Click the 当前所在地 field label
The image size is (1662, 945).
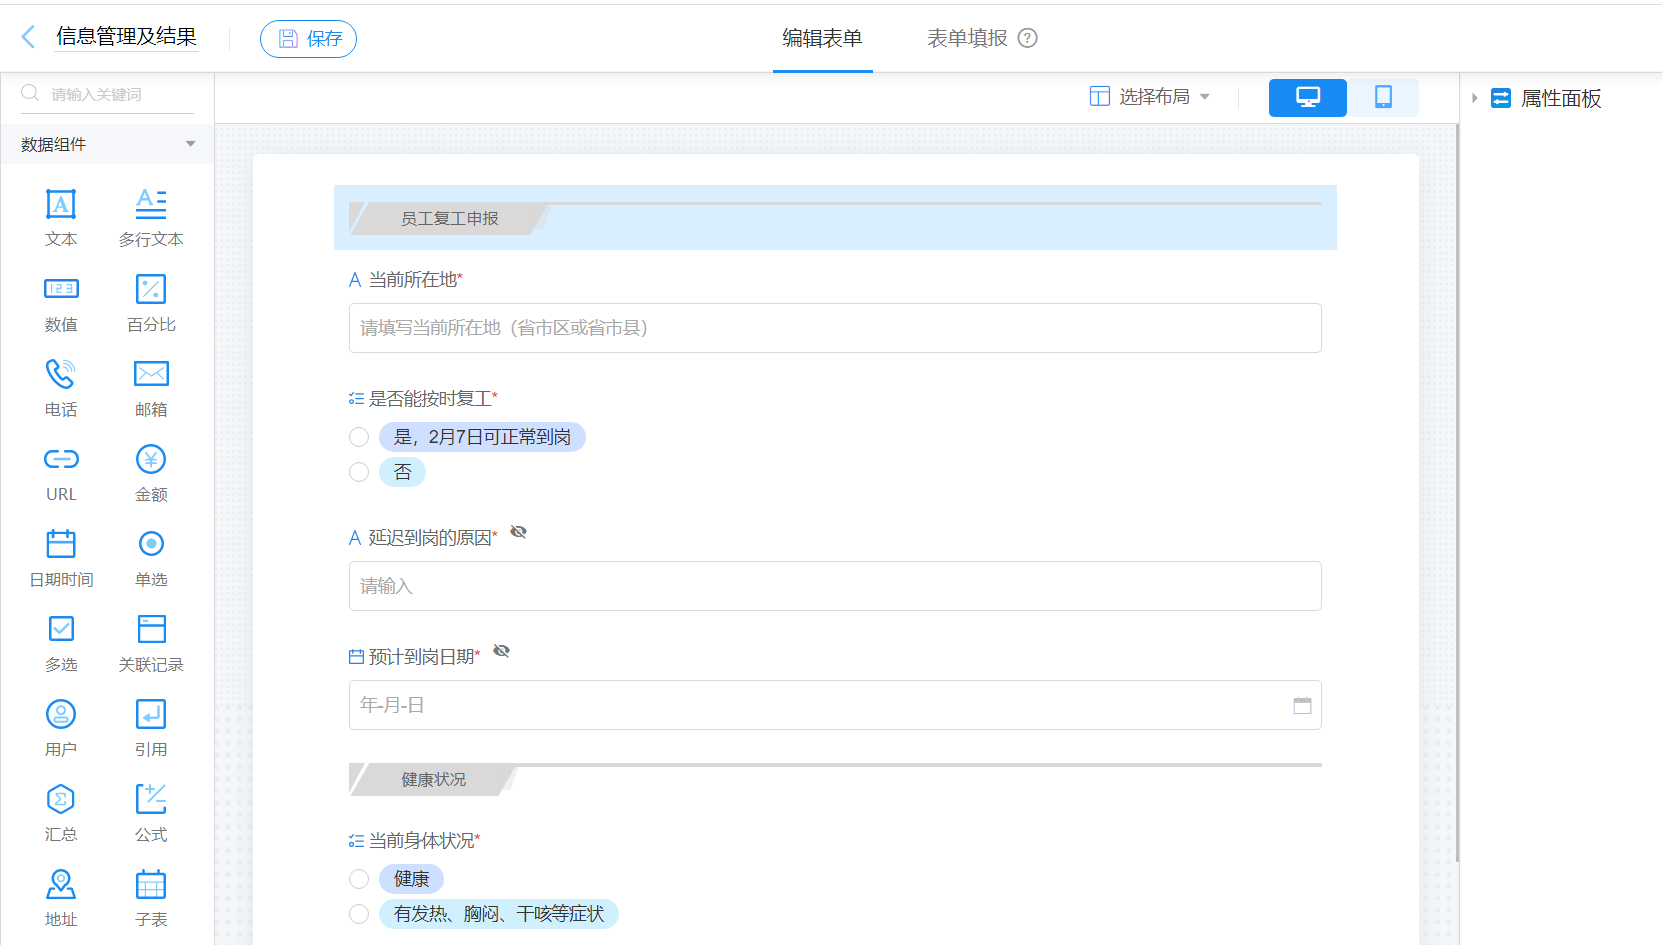pyautogui.click(x=413, y=280)
